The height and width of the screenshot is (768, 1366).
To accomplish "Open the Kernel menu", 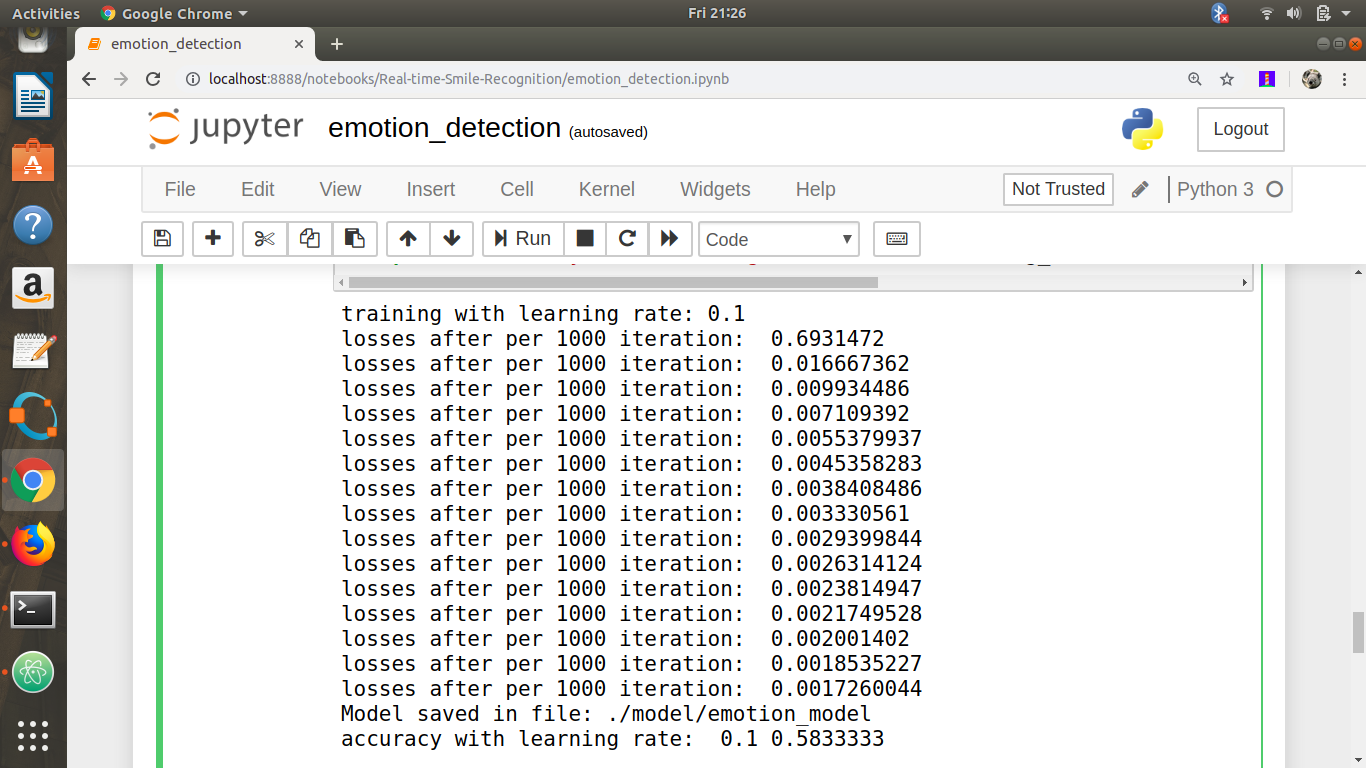I will 606,189.
